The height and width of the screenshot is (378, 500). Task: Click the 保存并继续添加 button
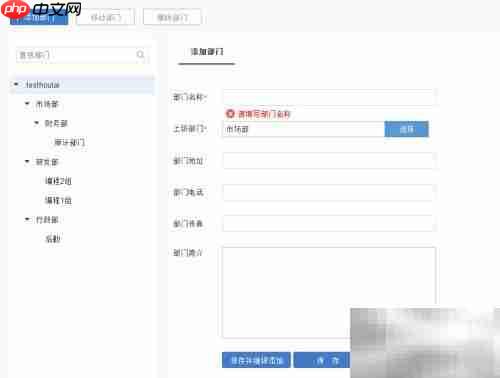(256, 360)
